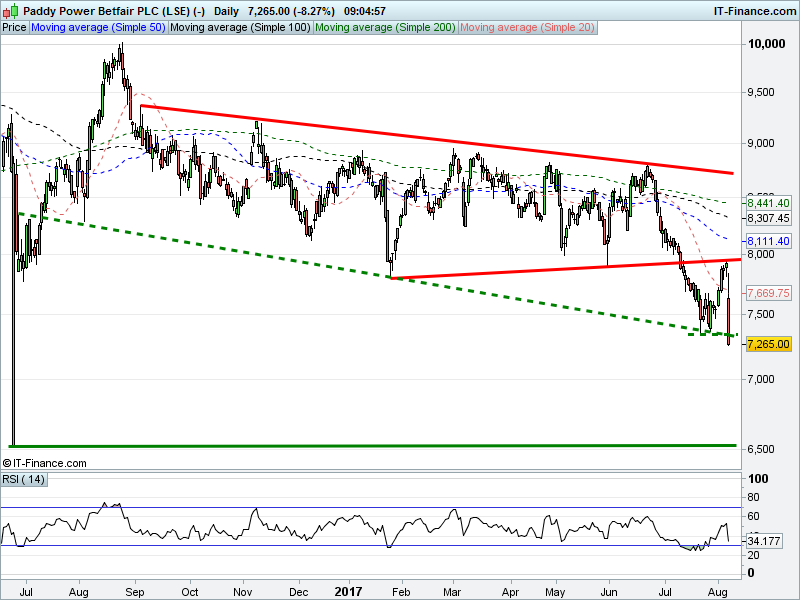Viewport: 800px width, 600px height.
Task: Click the Oct month label on time axis
Action: click(x=190, y=592)
